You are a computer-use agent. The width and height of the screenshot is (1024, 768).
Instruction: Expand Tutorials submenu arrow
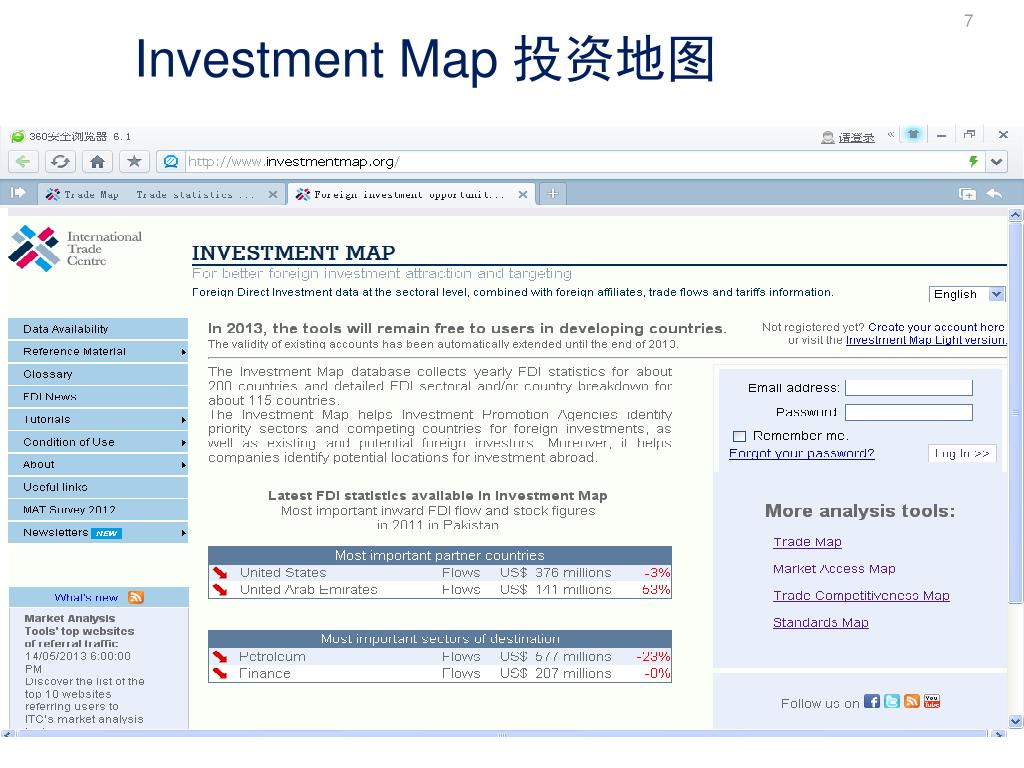click(x=184, y=420)
